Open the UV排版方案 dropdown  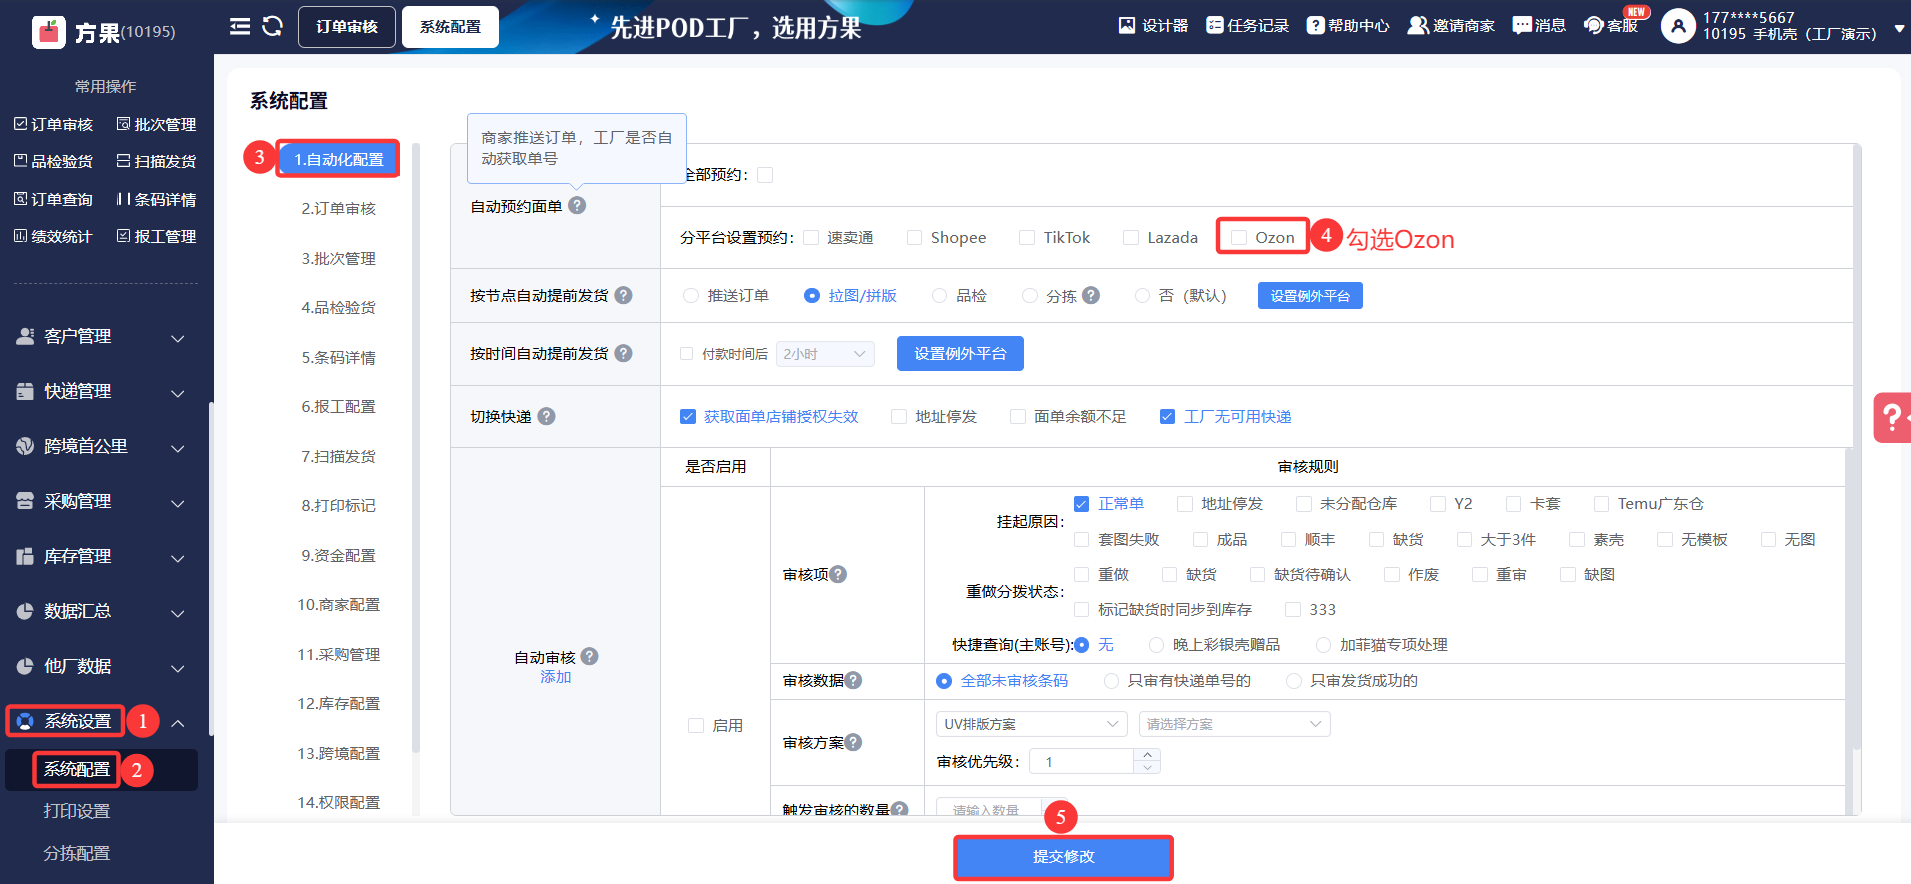pos(1031,724)
